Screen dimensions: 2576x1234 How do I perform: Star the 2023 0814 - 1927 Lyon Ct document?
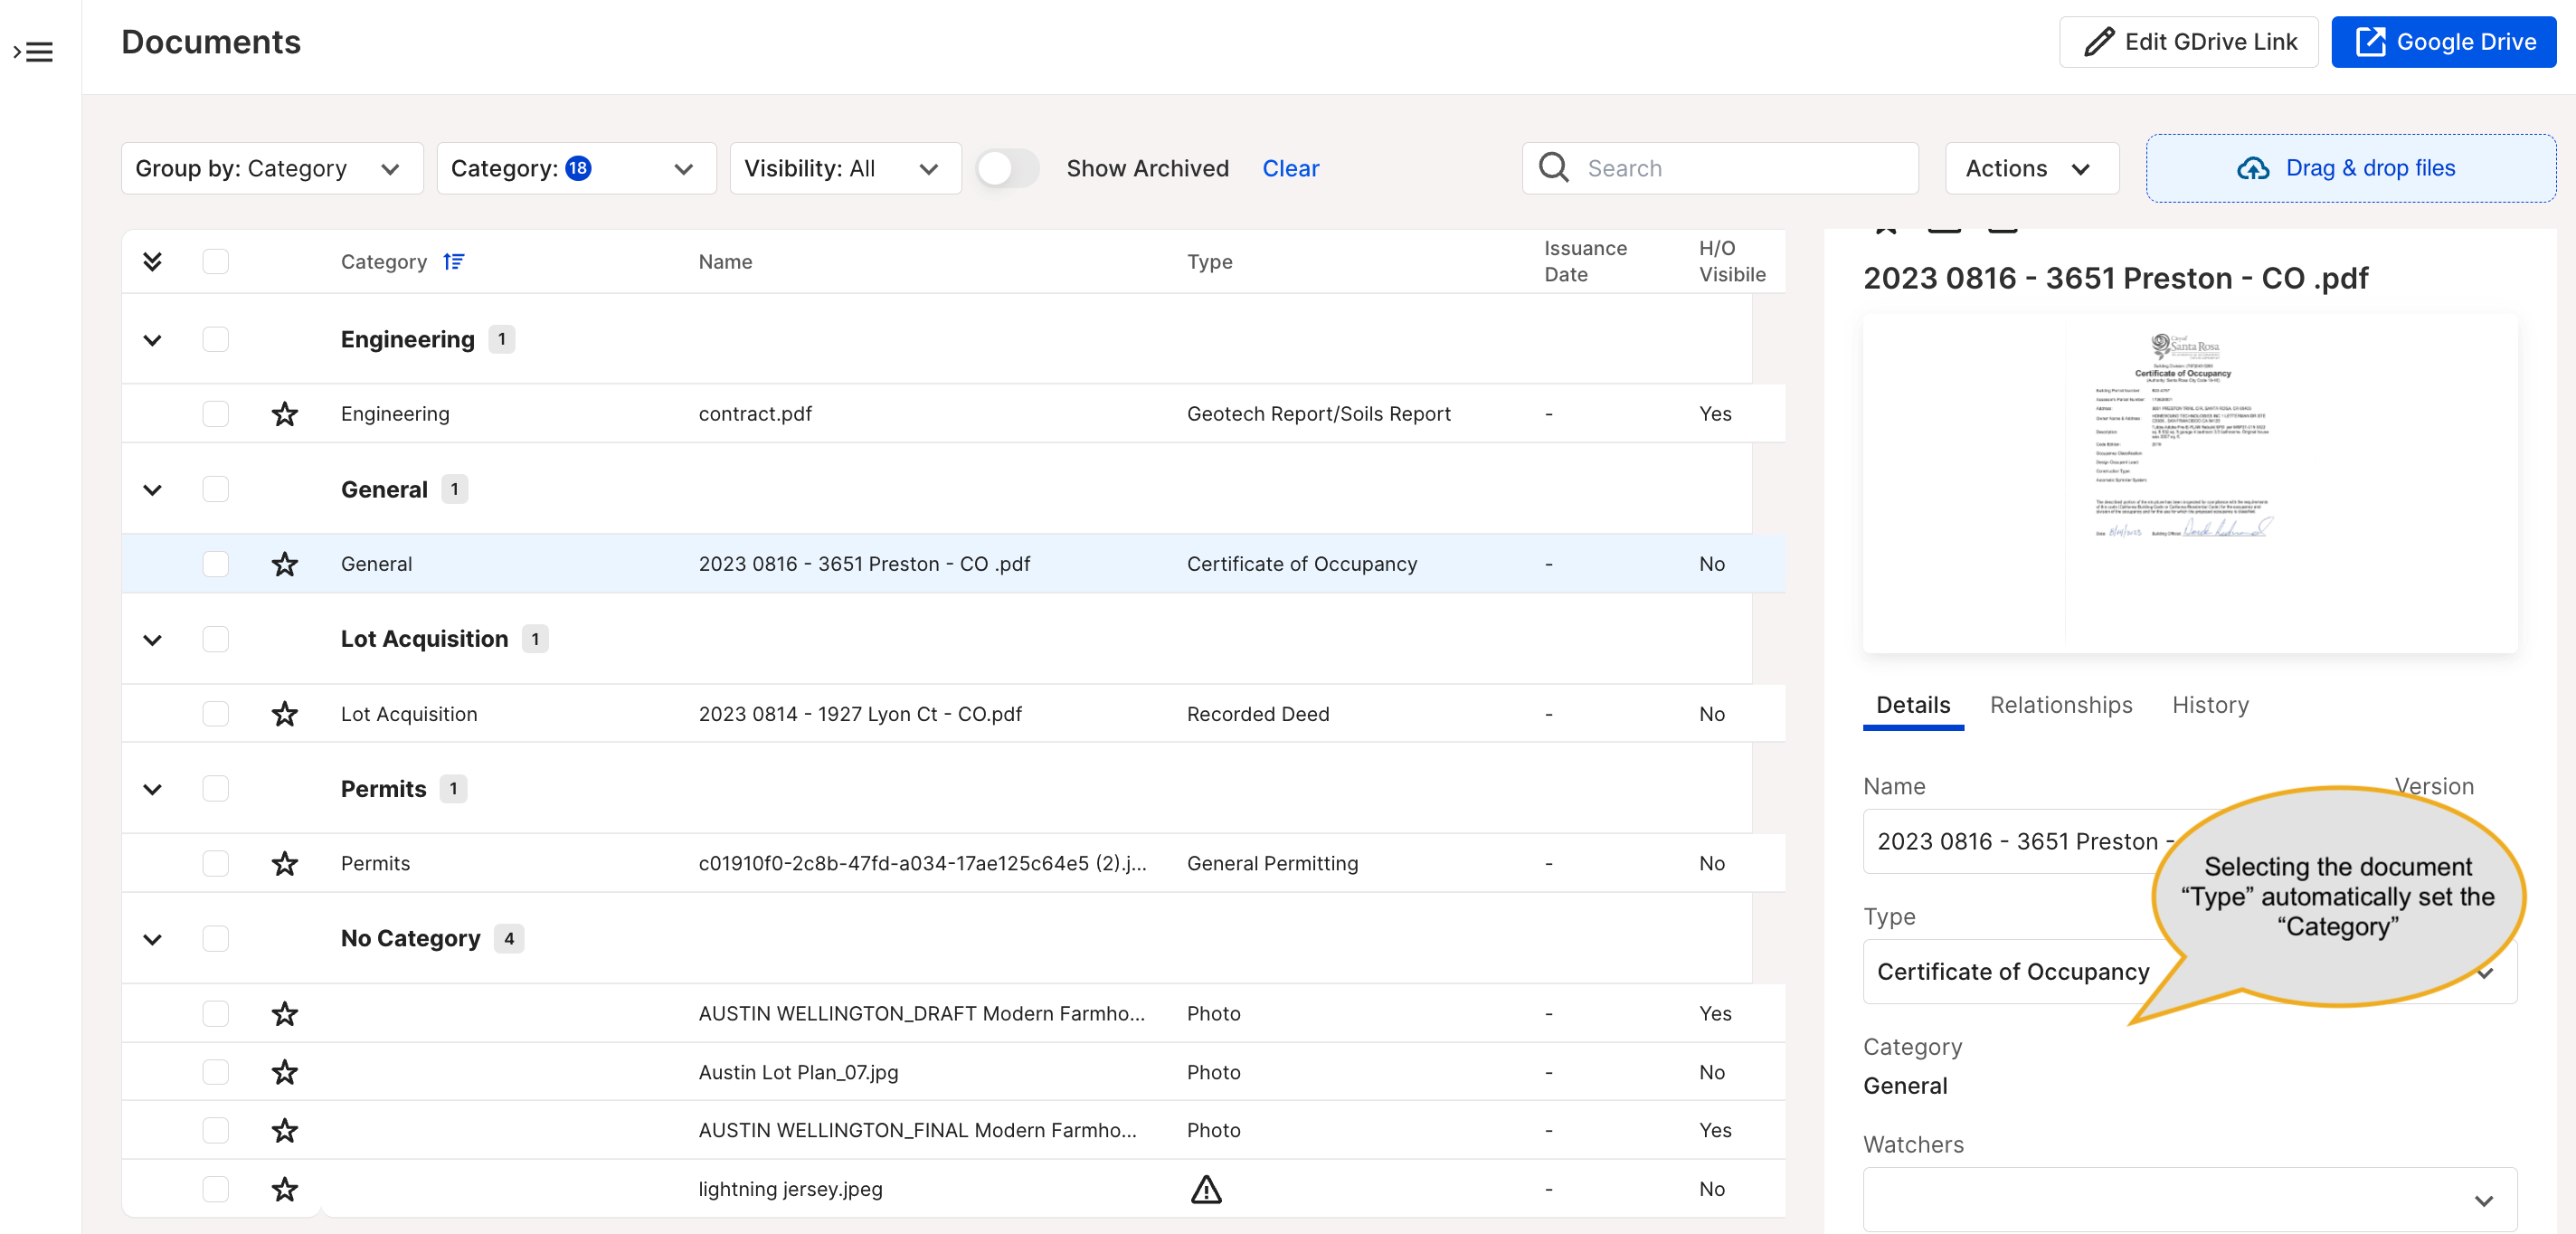[285, 713]
